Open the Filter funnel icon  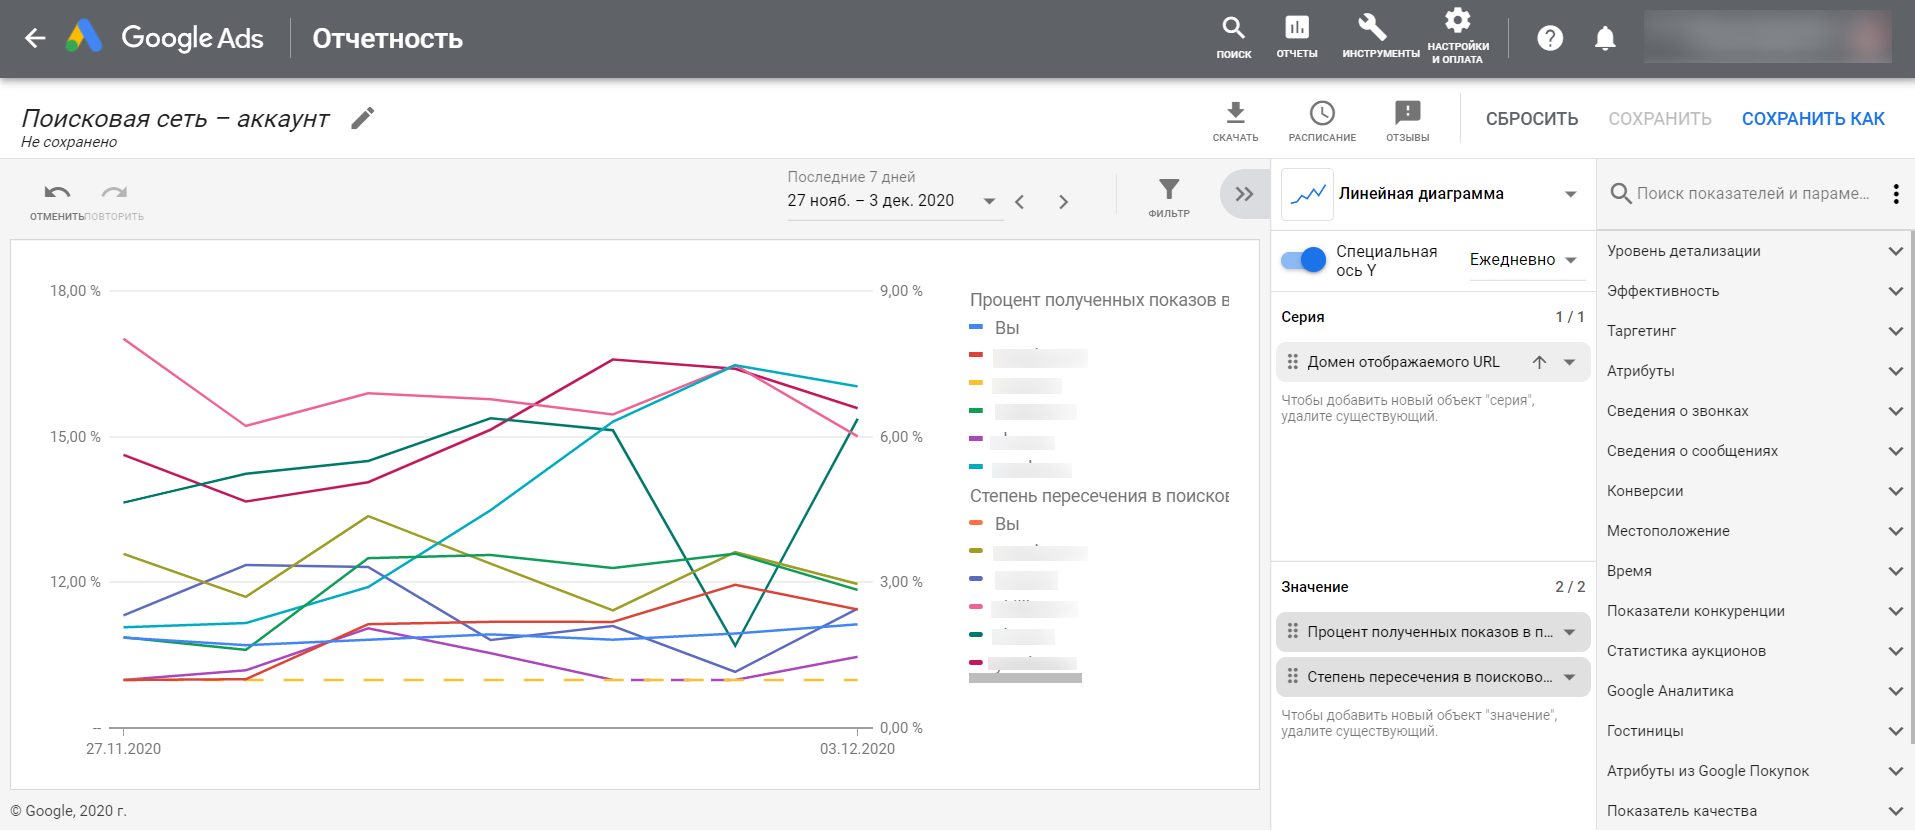[1168, 190]
